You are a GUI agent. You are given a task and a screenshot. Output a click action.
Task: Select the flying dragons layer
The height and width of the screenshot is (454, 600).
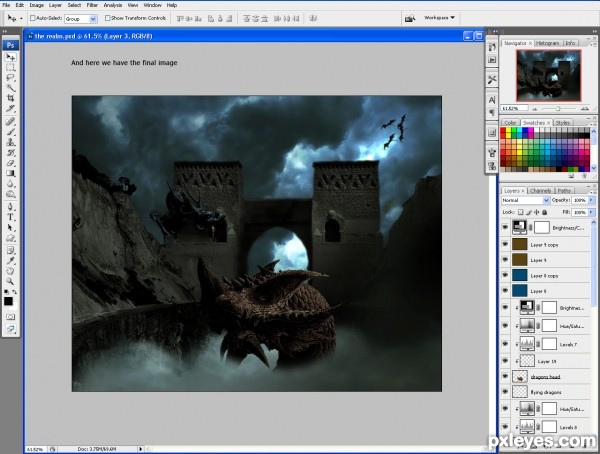tap(545, 392)
